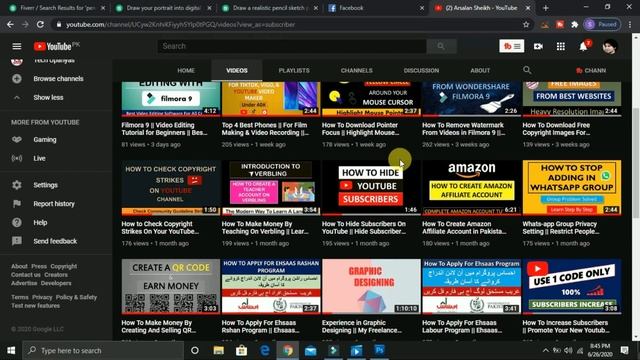The width and height of the screenshot is (640, 360).
Task: Switch to the Fiverr Search Results tab
Action: [57, 8]
